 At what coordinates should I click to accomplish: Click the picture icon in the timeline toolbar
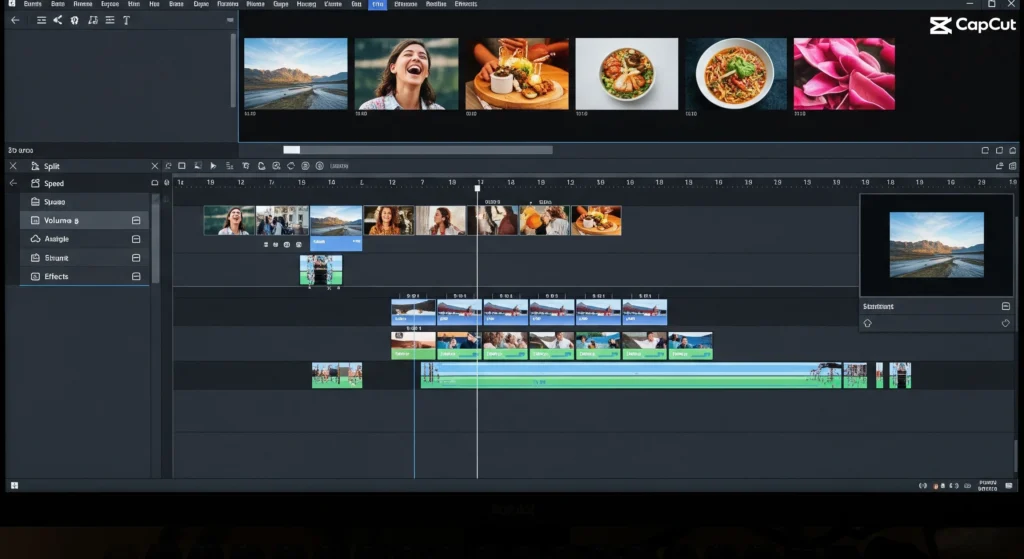point(197,166)
